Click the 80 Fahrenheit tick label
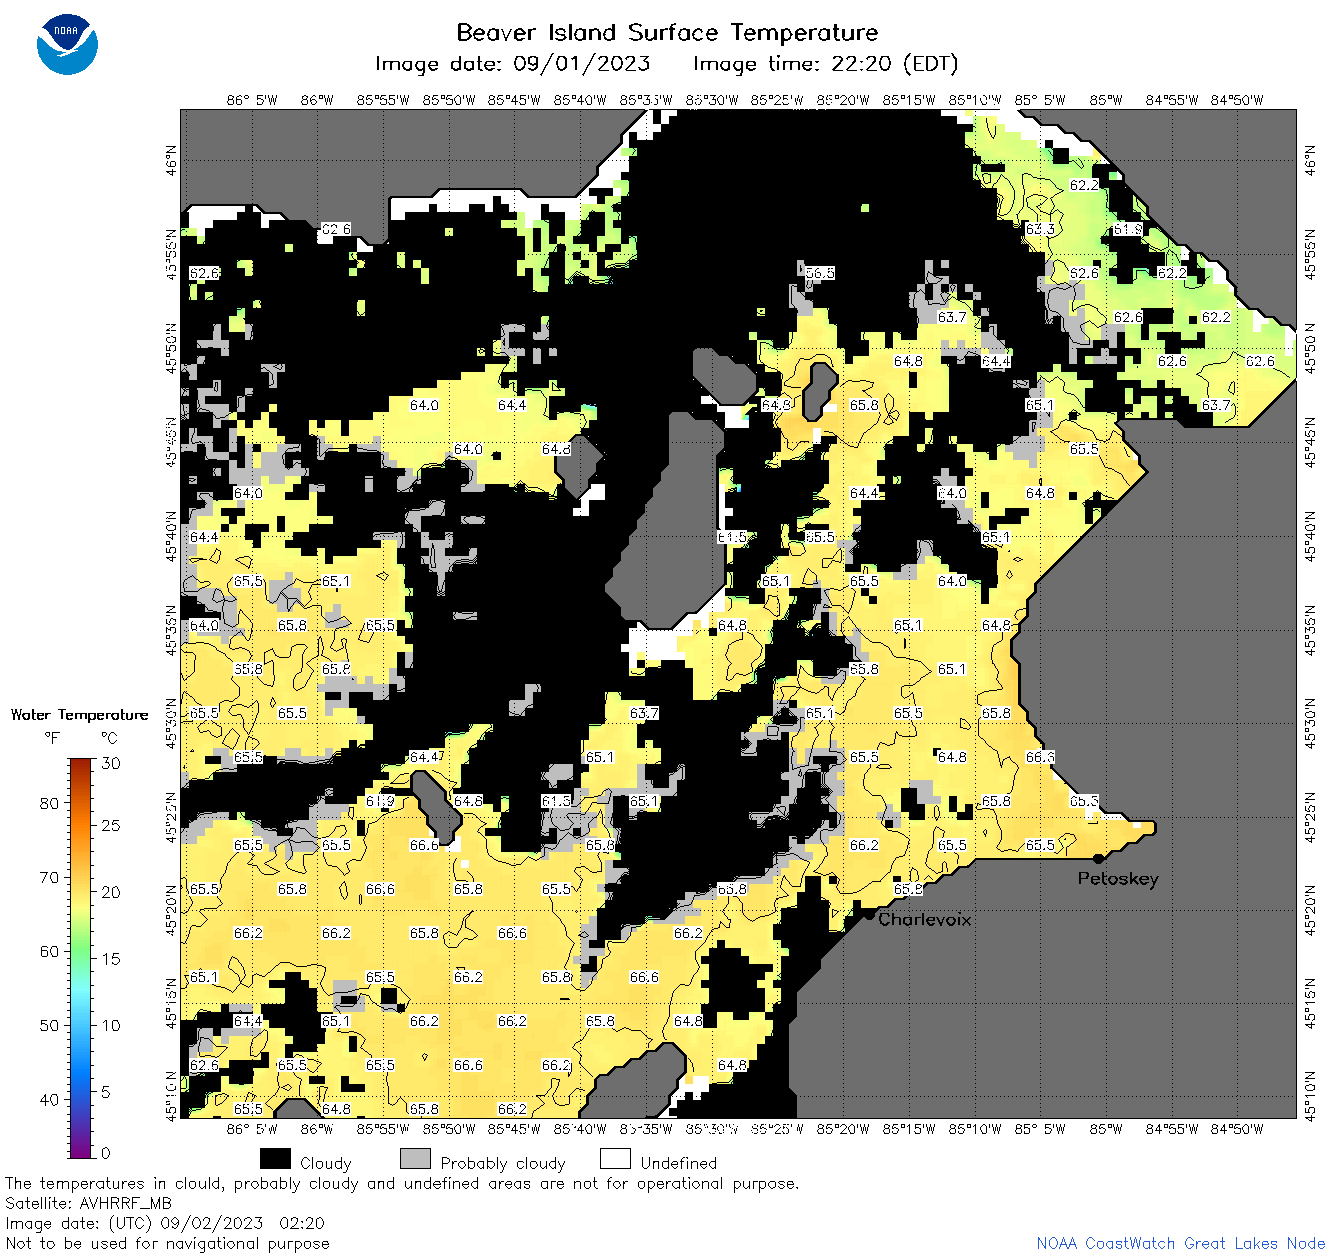 coord(49,803)
